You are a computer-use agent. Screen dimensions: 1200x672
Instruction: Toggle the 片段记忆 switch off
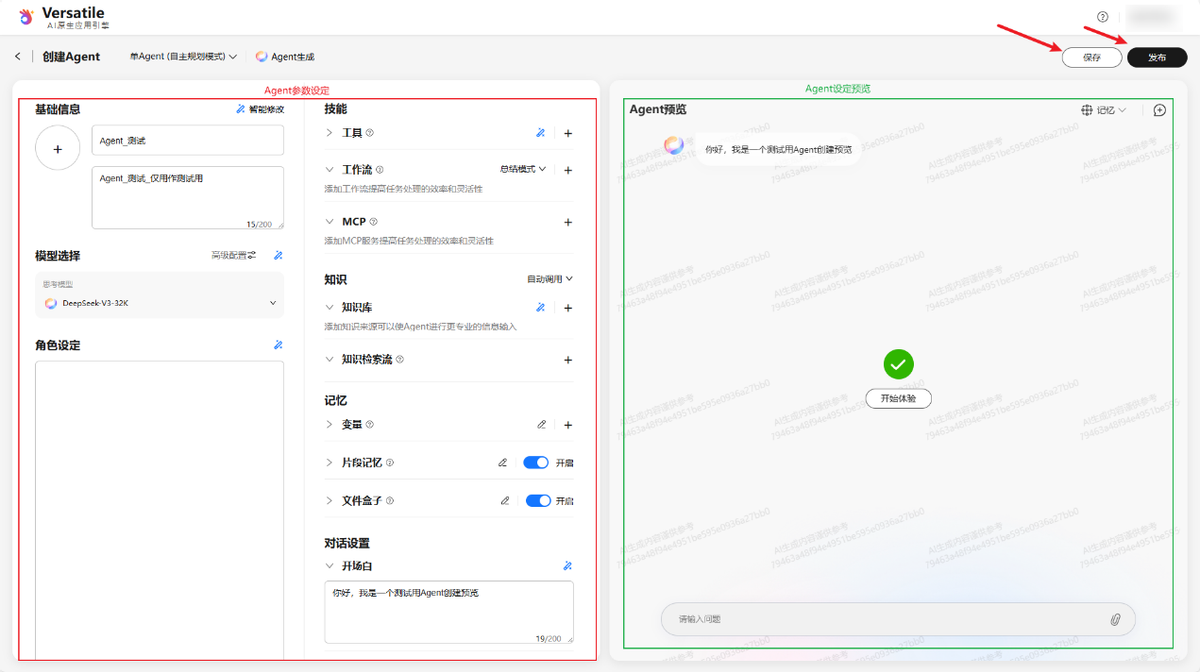tap(537, 463)
